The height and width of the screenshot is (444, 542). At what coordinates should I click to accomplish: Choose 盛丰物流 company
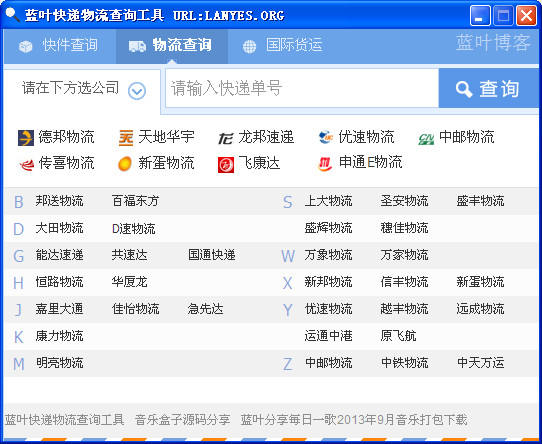[480, 201]
